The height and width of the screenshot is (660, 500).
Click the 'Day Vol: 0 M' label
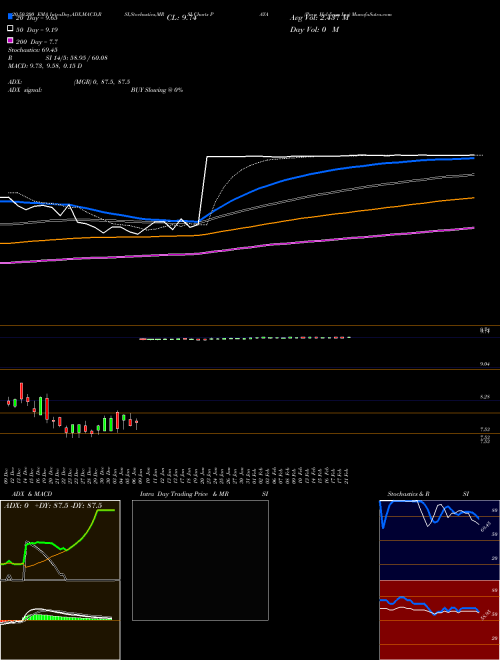(314, 30)
